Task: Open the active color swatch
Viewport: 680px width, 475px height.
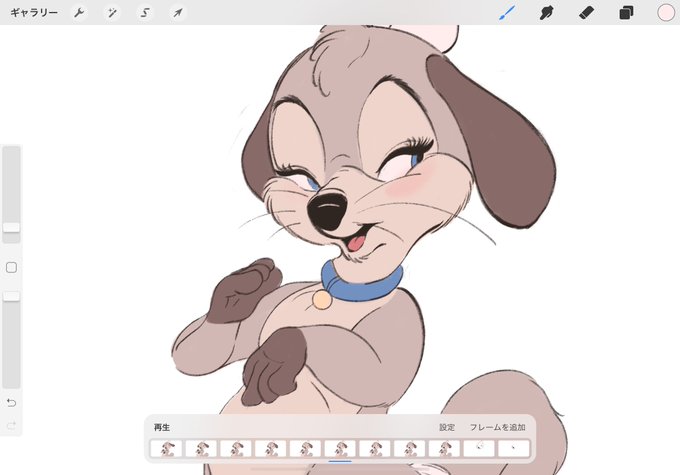Action: tap(666, 13)
